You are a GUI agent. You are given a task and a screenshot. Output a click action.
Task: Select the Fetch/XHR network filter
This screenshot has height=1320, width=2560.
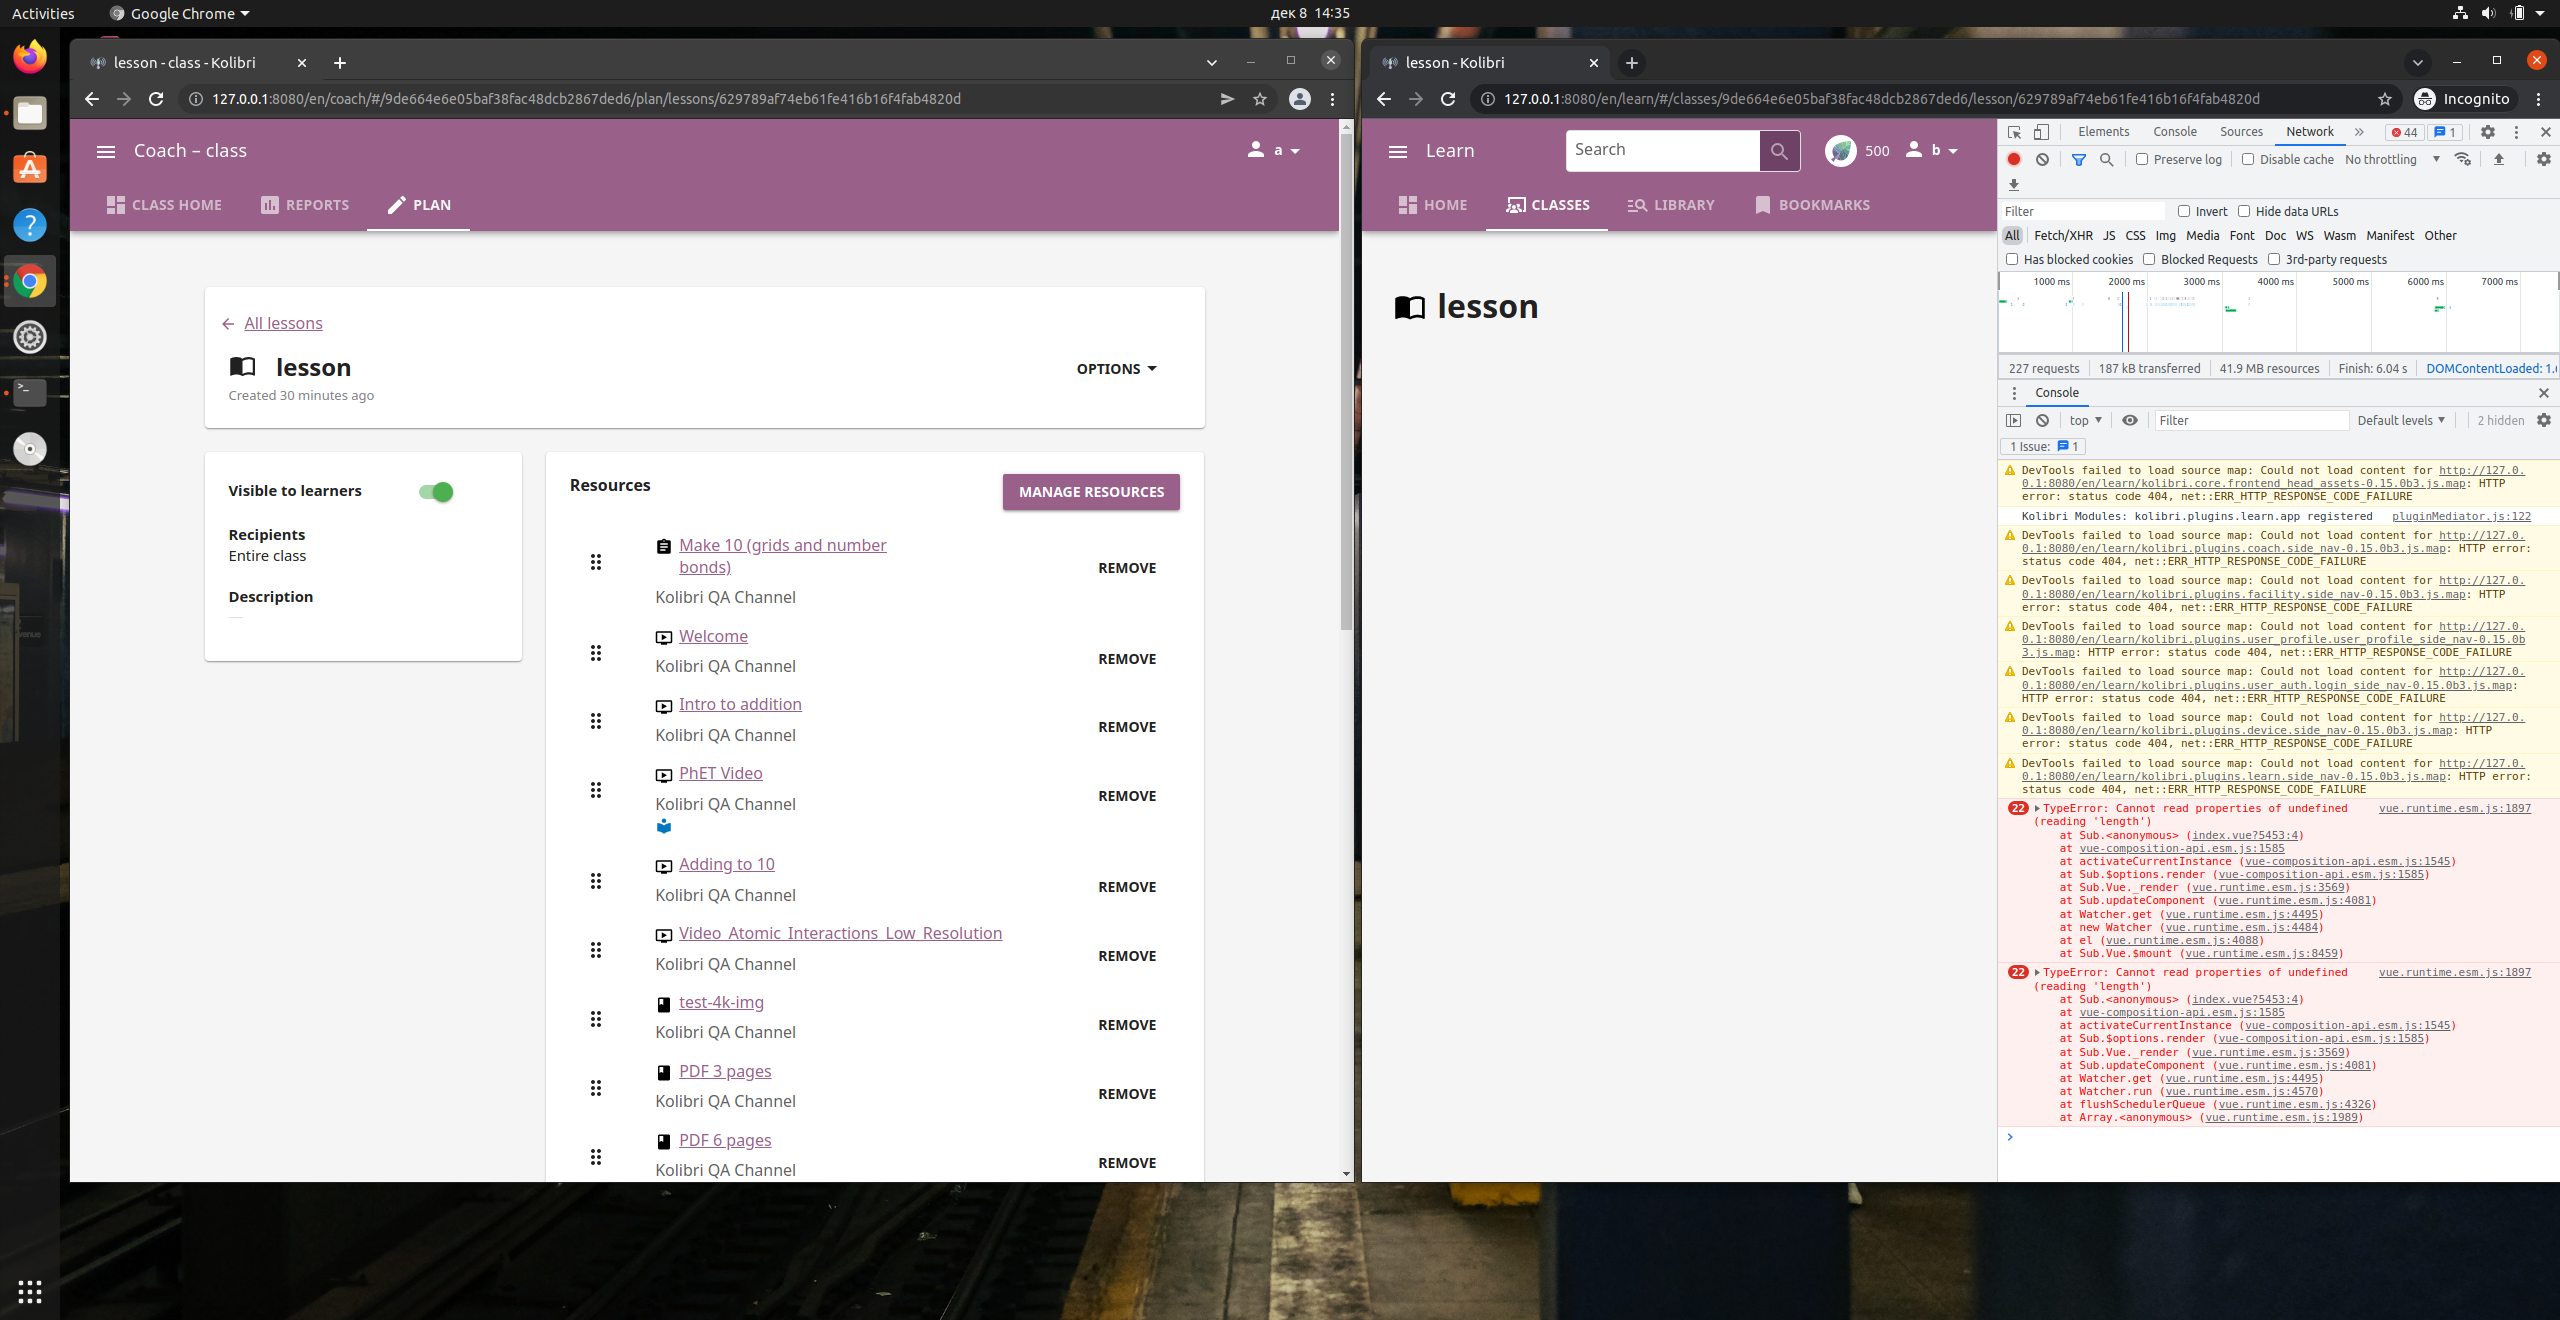2063,235
